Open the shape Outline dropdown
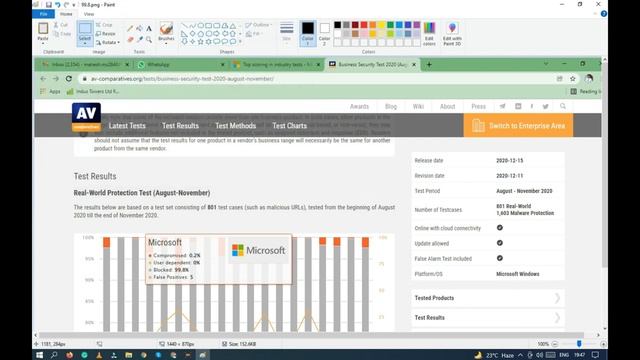Image resolution: width=640 pixels, height=360 pixels. 259,25
